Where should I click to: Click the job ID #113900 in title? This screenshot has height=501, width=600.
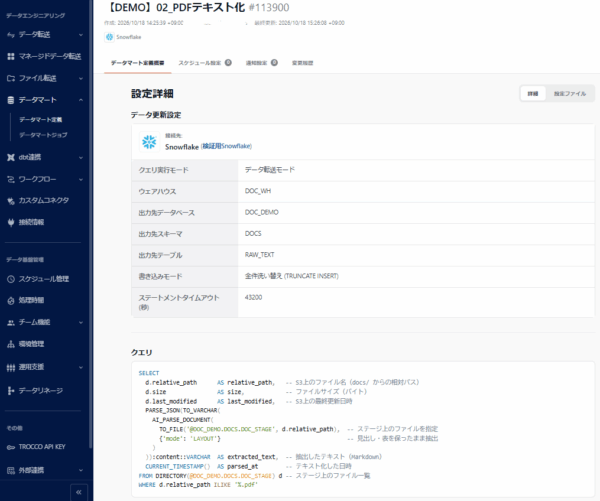point(269,7)
